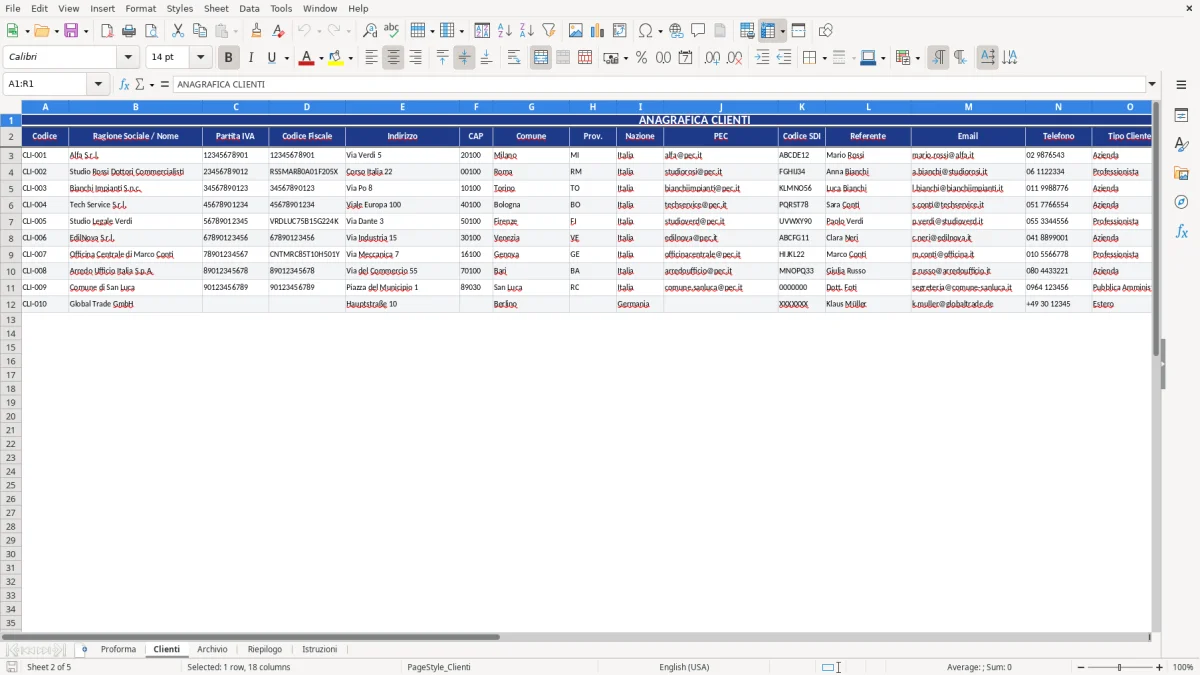The image size is (1200, 675).
Task: Open the sidebar Styles panel
Action: point(1182,145)
